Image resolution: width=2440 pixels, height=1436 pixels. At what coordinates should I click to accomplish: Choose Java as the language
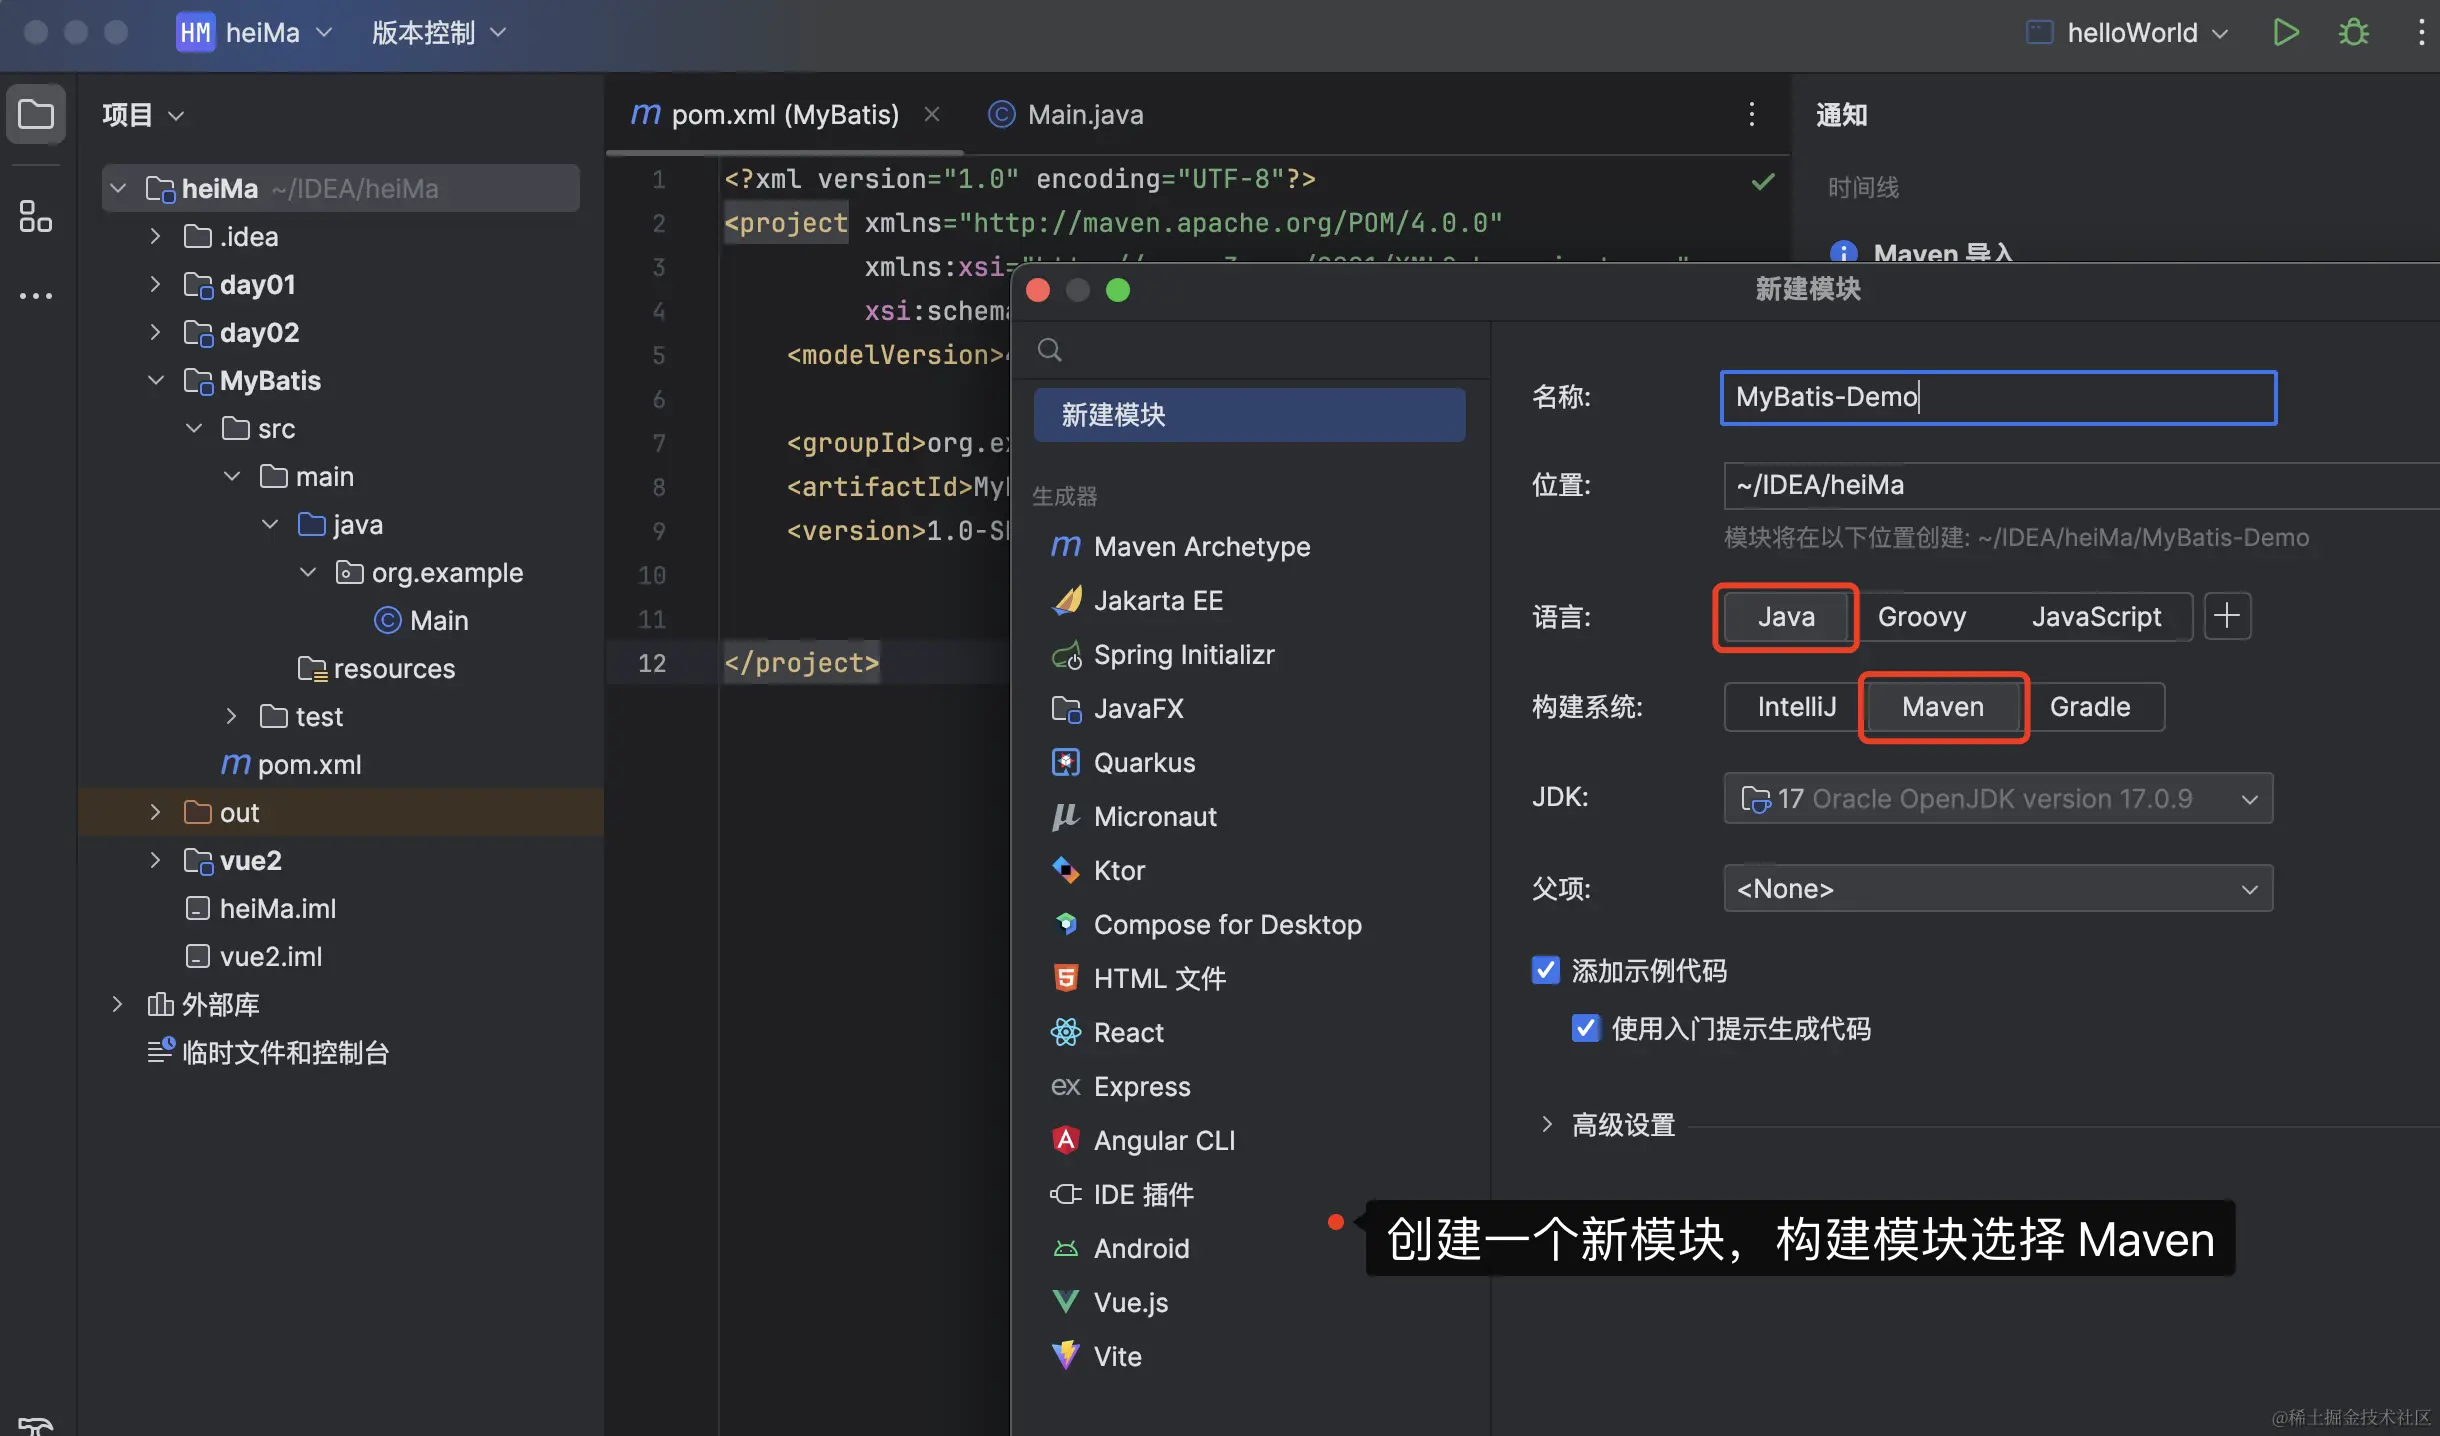pos(1786,617)
